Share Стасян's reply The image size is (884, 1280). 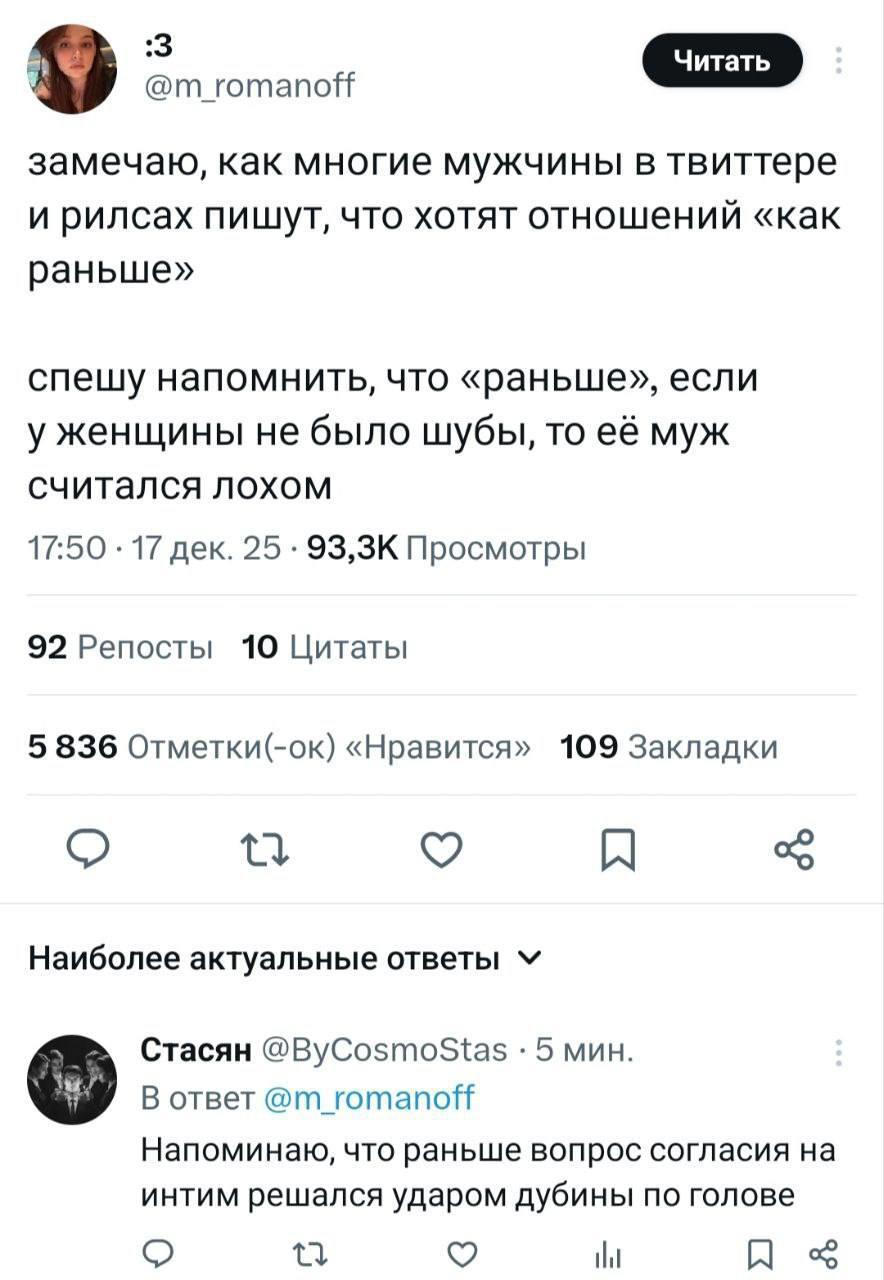click(820, 1254)
